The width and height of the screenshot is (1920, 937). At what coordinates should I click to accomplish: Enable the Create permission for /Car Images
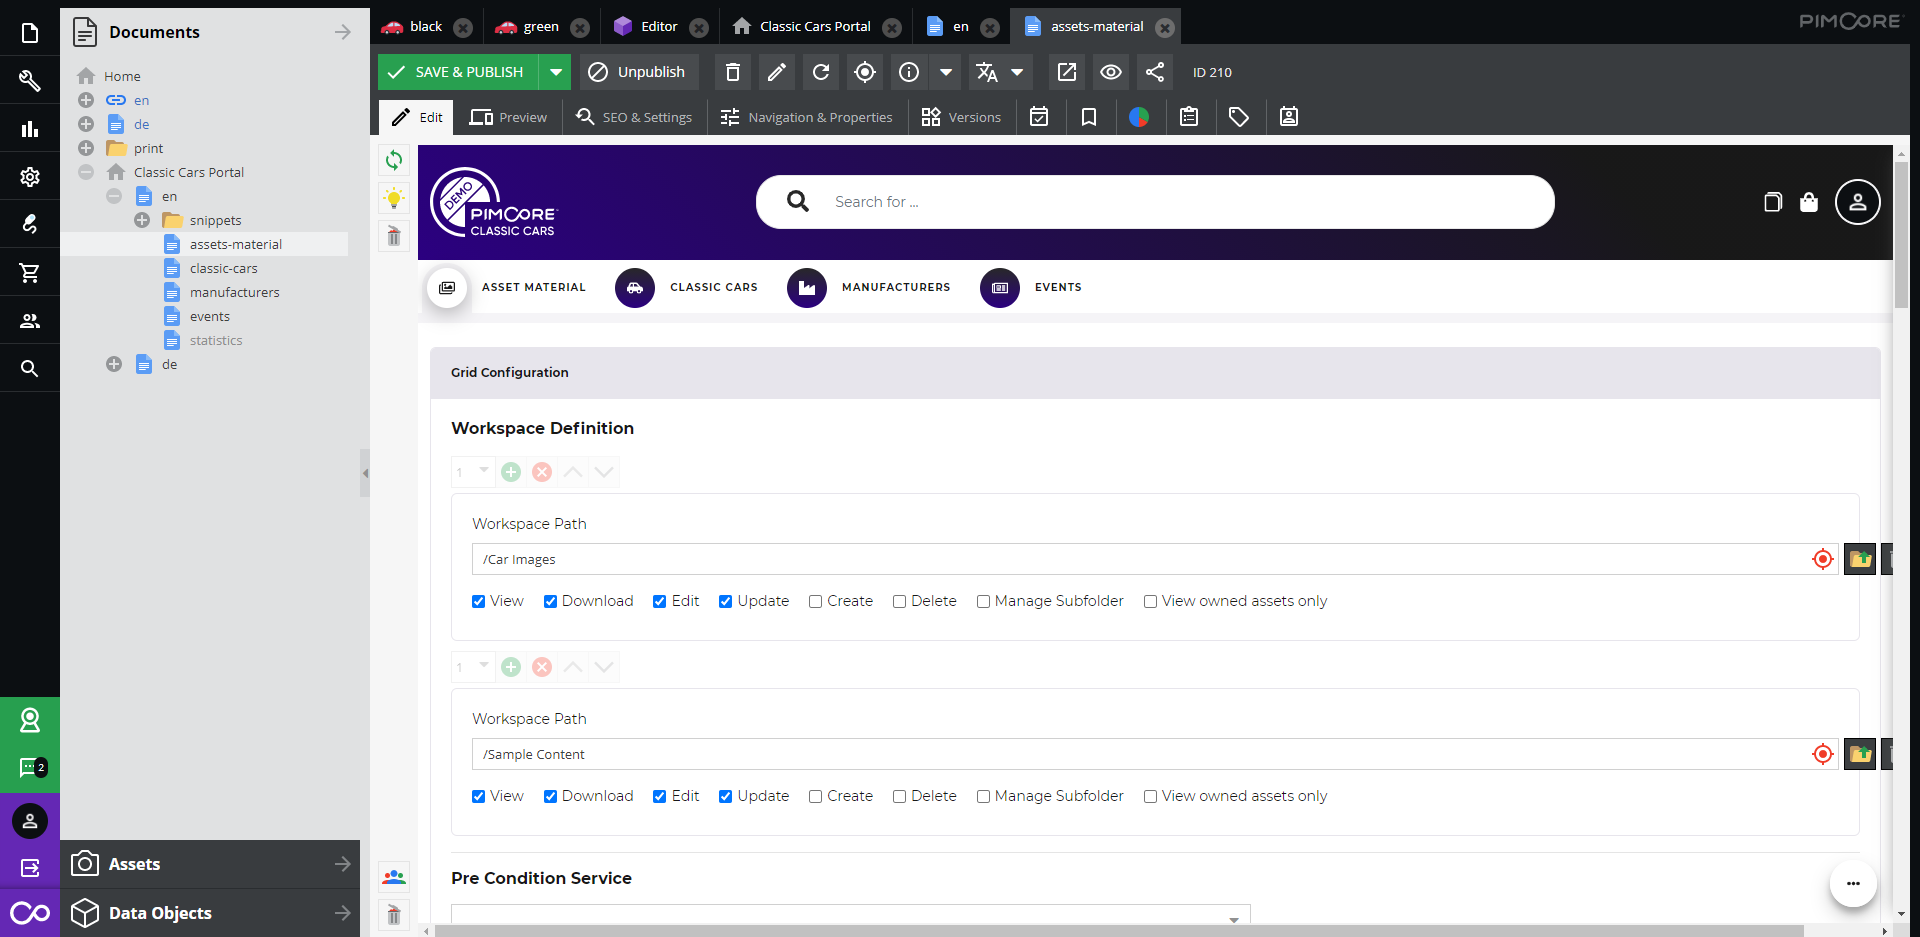(x=815, y=601)
